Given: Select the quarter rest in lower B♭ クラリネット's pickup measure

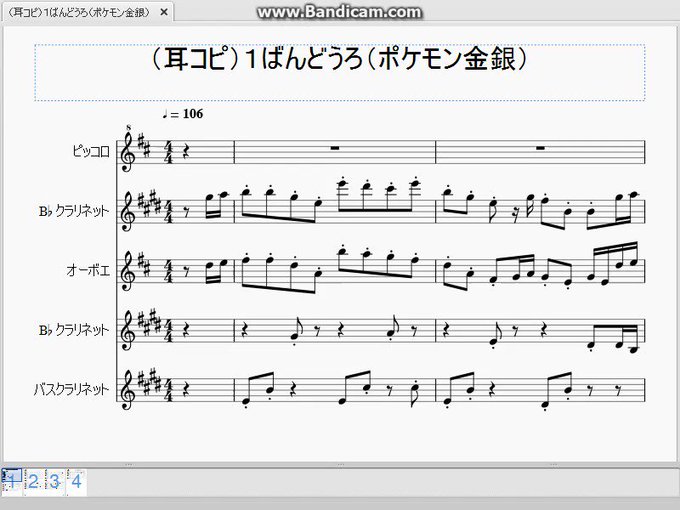Looking at the screenshot, I should point(186,330).
